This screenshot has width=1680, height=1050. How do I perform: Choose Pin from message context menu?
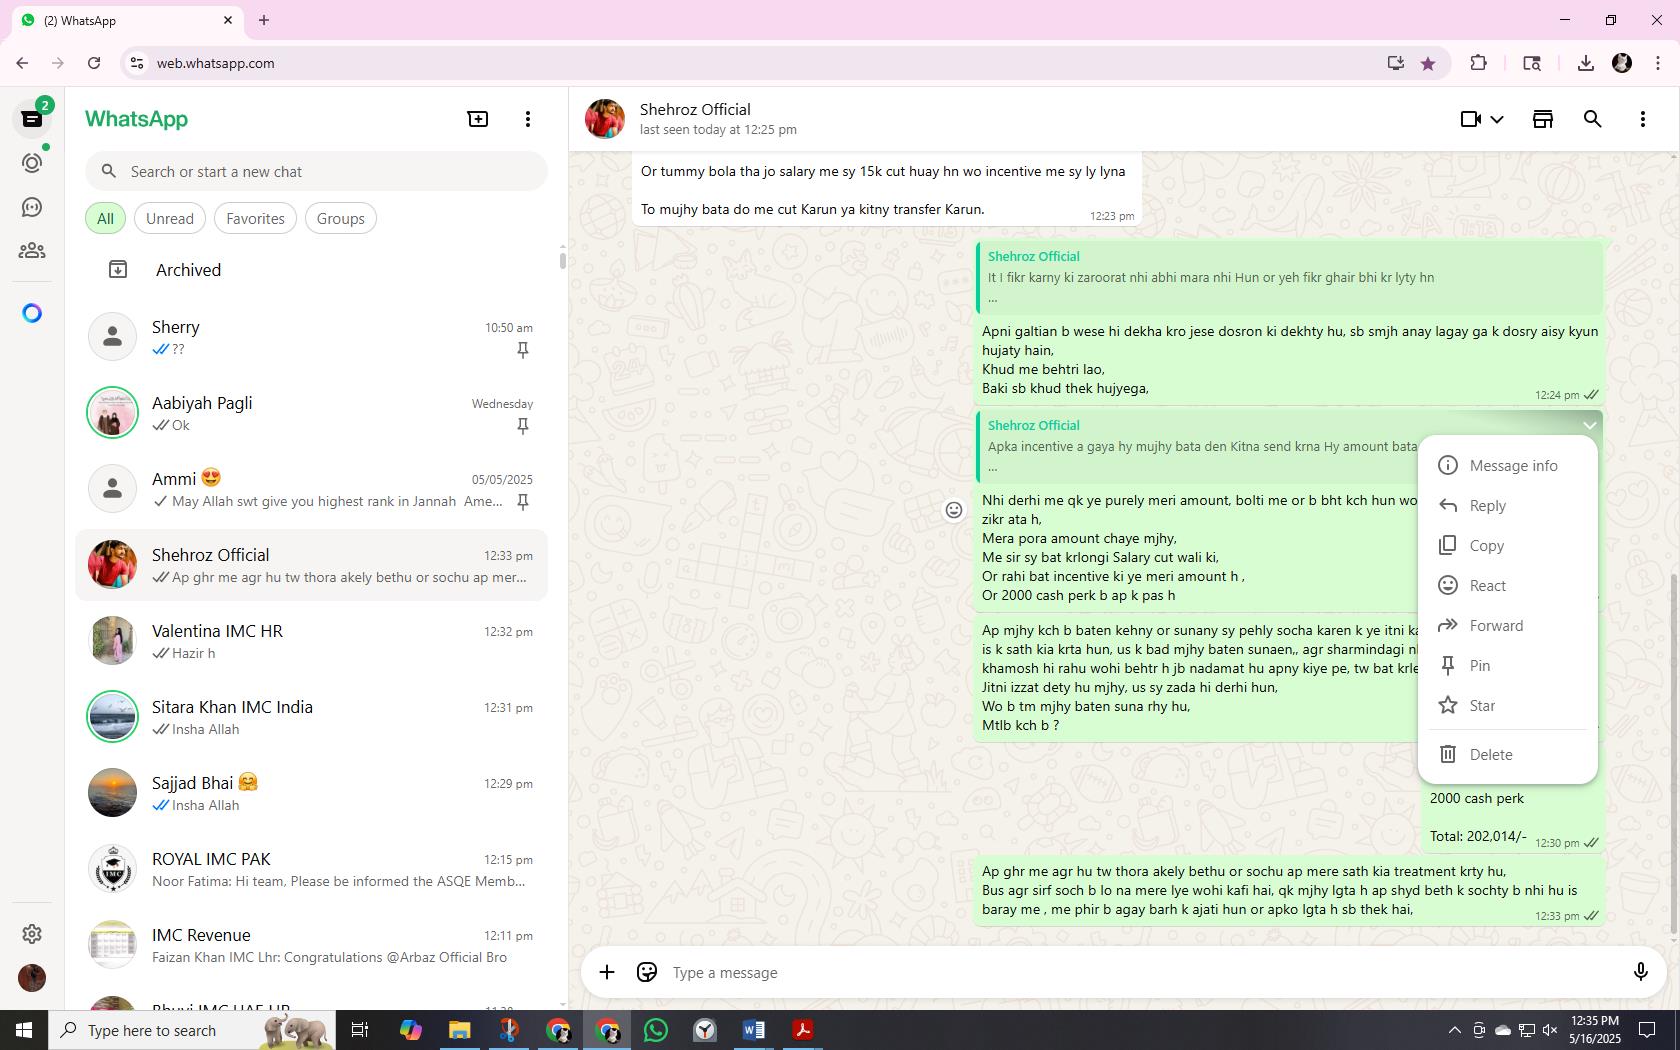1507,666
